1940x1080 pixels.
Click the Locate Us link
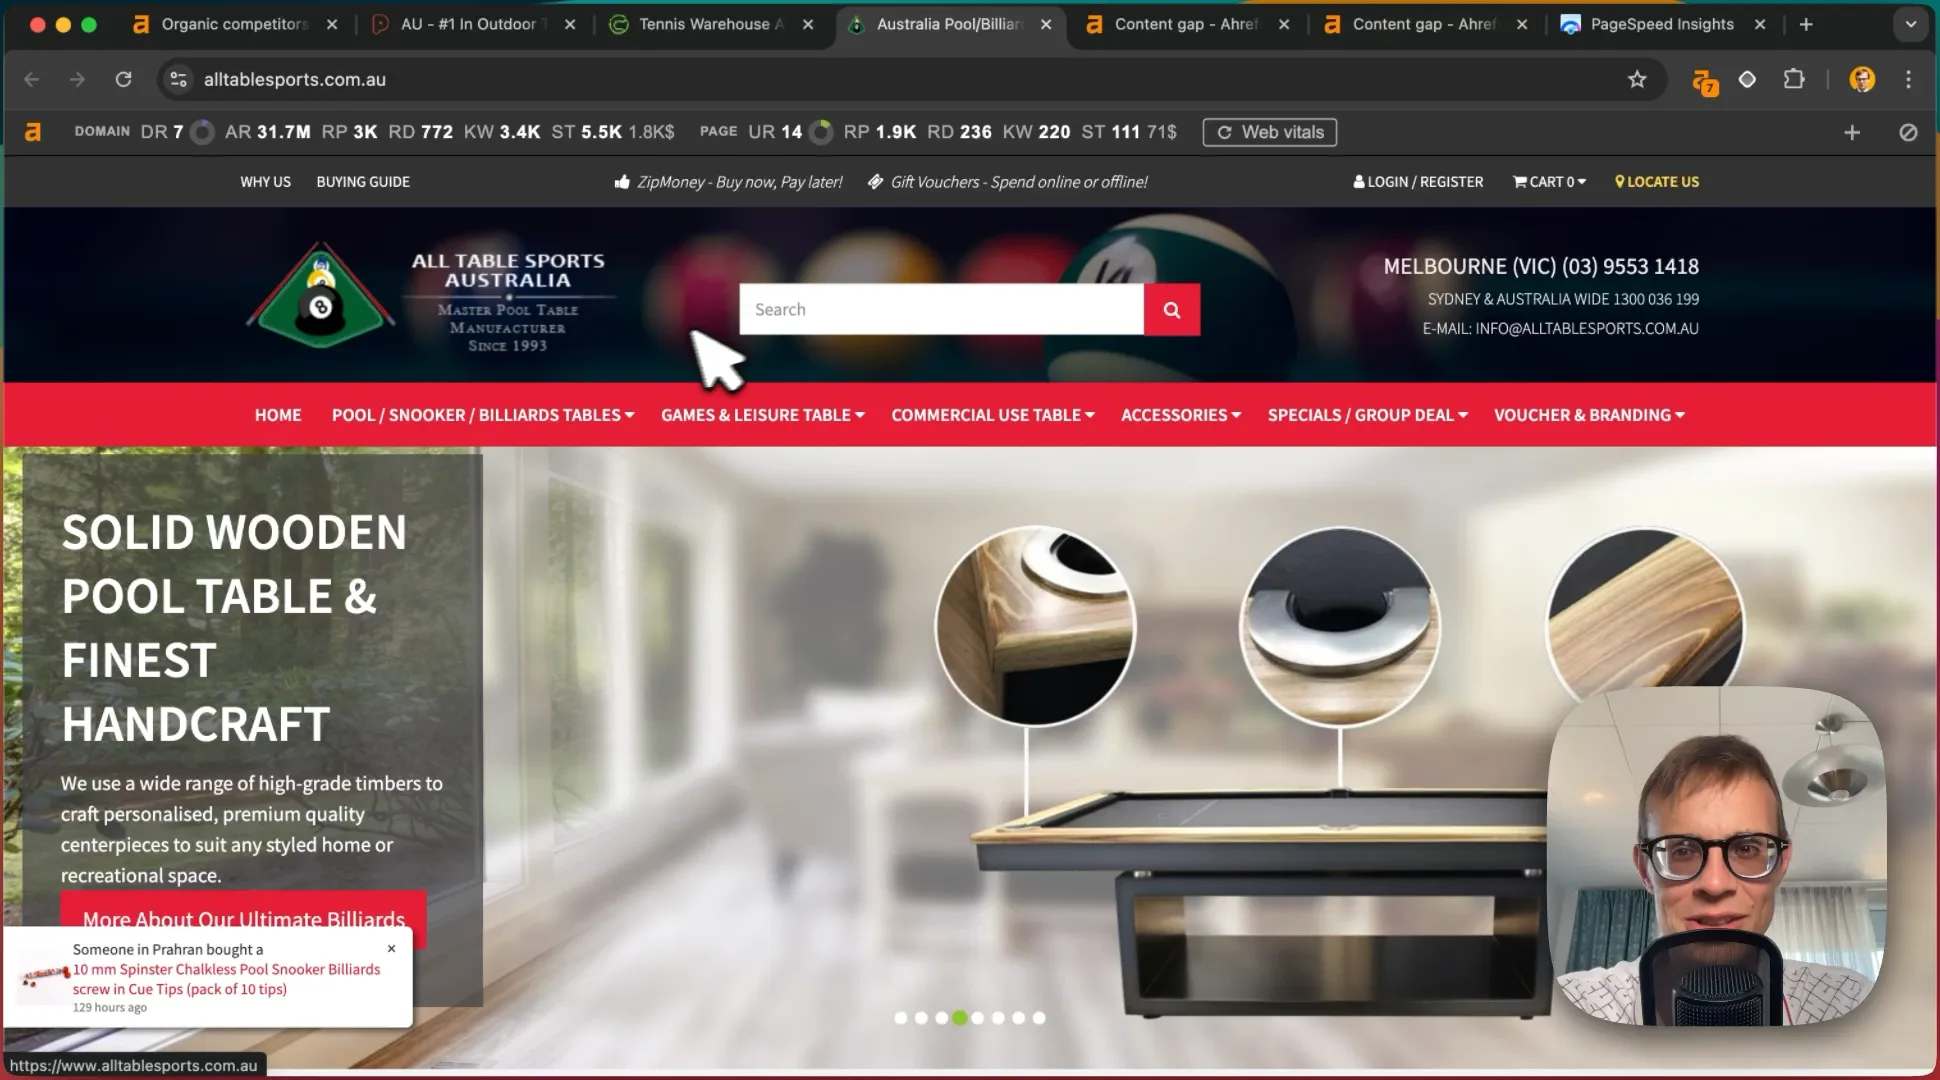1657,182
